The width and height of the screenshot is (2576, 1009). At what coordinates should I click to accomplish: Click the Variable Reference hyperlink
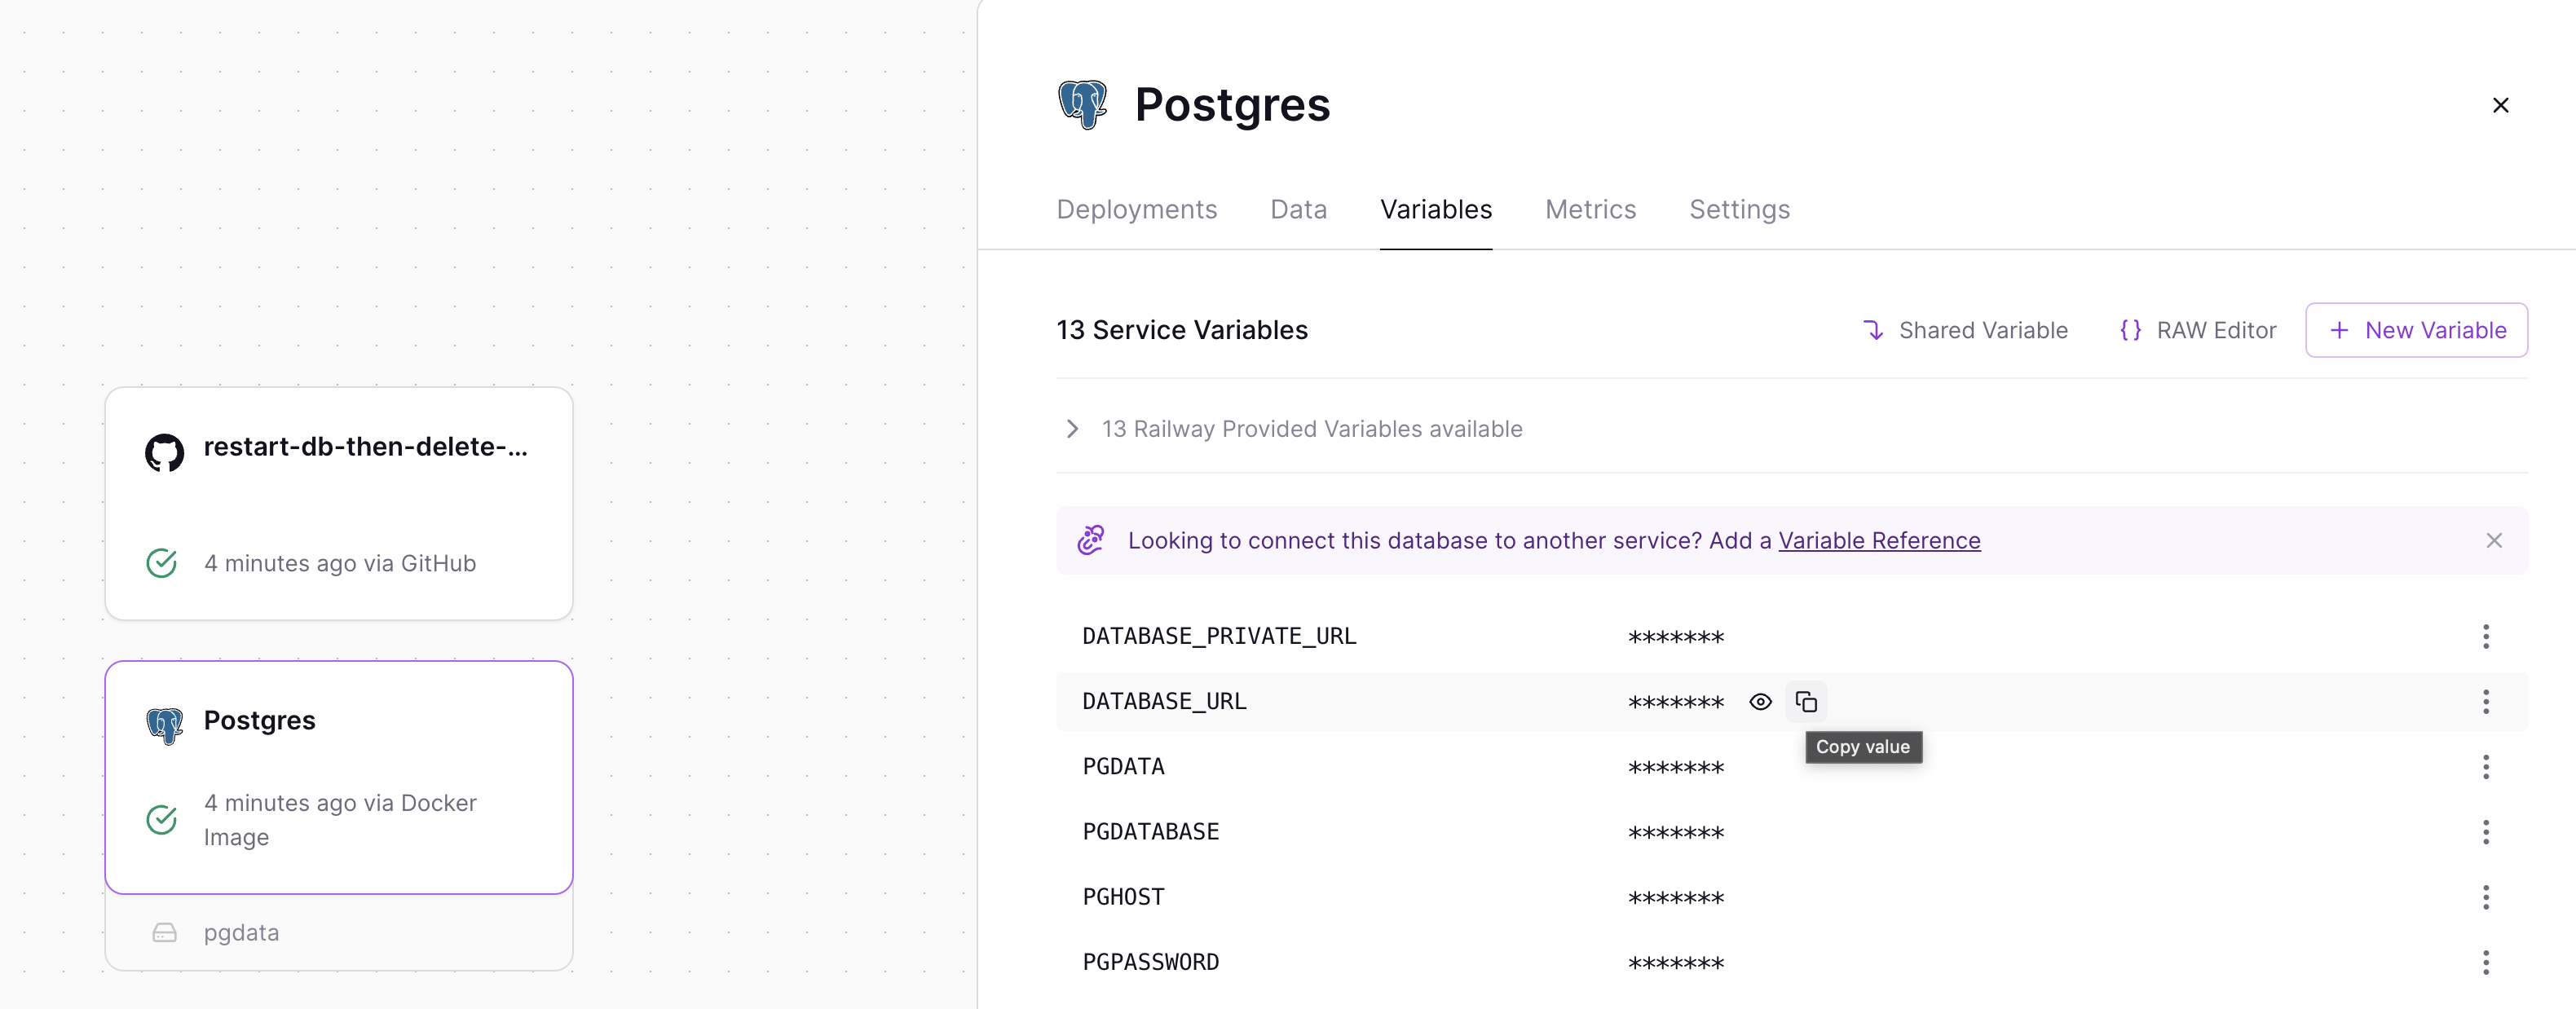click(x=1881, y=539)
